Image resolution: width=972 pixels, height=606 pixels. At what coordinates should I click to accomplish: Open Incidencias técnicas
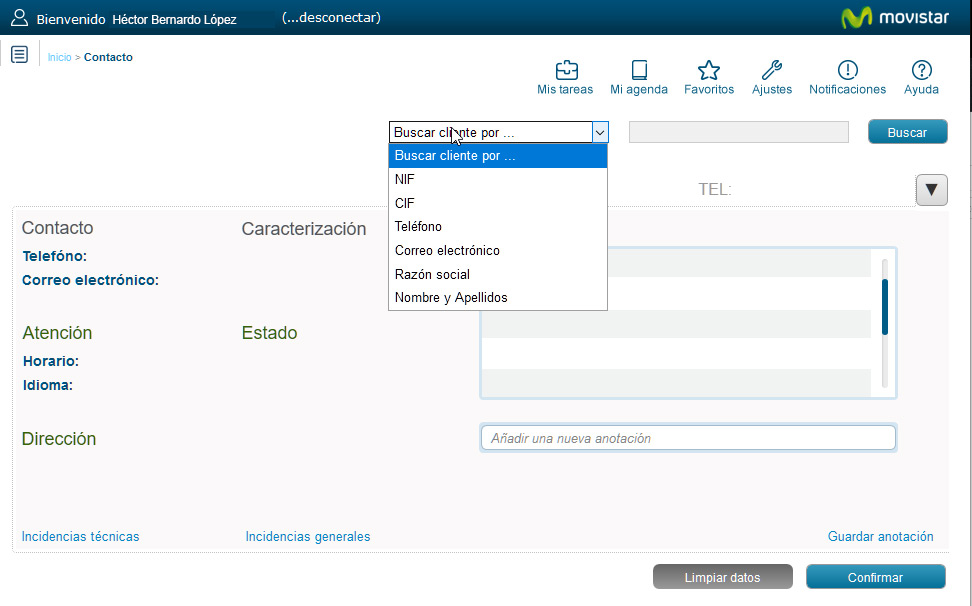[x=80, y=536]
